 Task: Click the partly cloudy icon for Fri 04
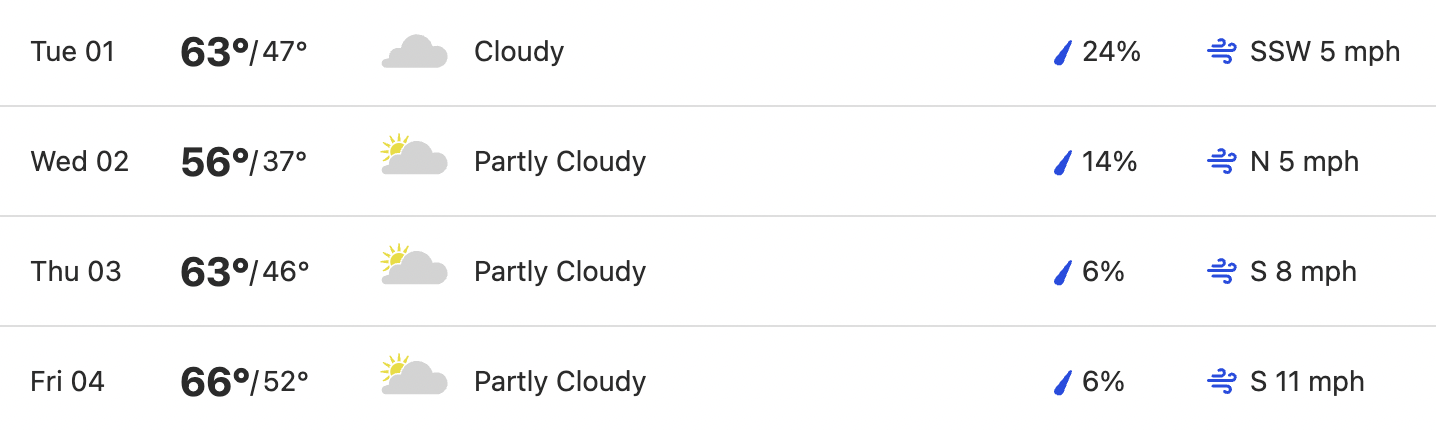414,376
